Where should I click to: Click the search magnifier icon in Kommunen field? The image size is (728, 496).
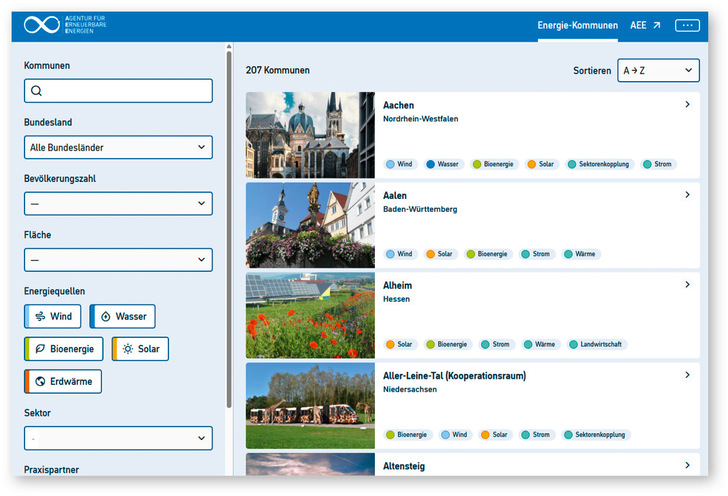coord(37,91)
